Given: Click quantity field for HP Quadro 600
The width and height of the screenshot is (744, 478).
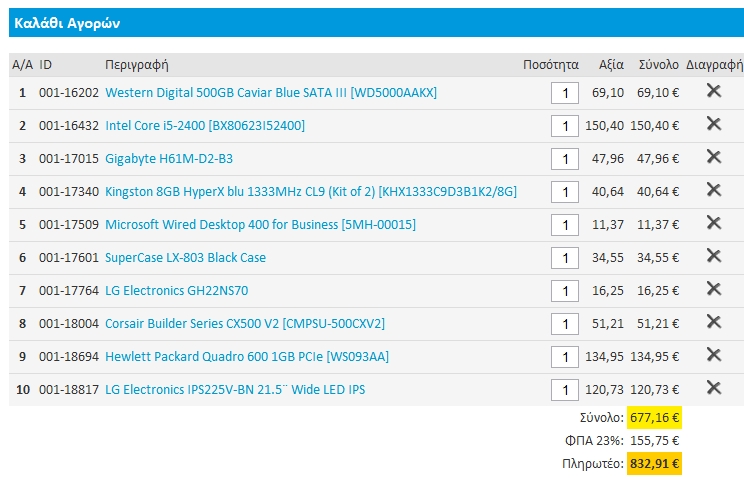Looking at the screenshot, I should (x=565, y=357).
